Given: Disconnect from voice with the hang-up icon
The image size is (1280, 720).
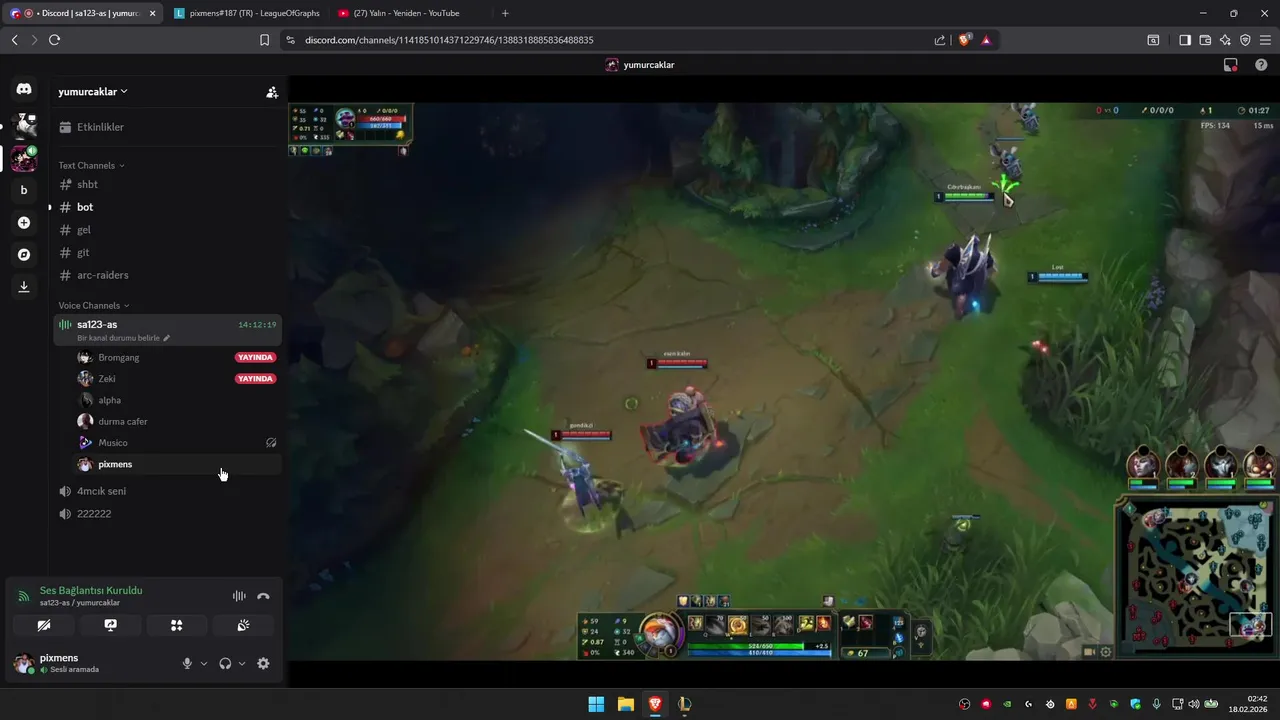Looking at the screenshot, I should [x=263, y=596].
